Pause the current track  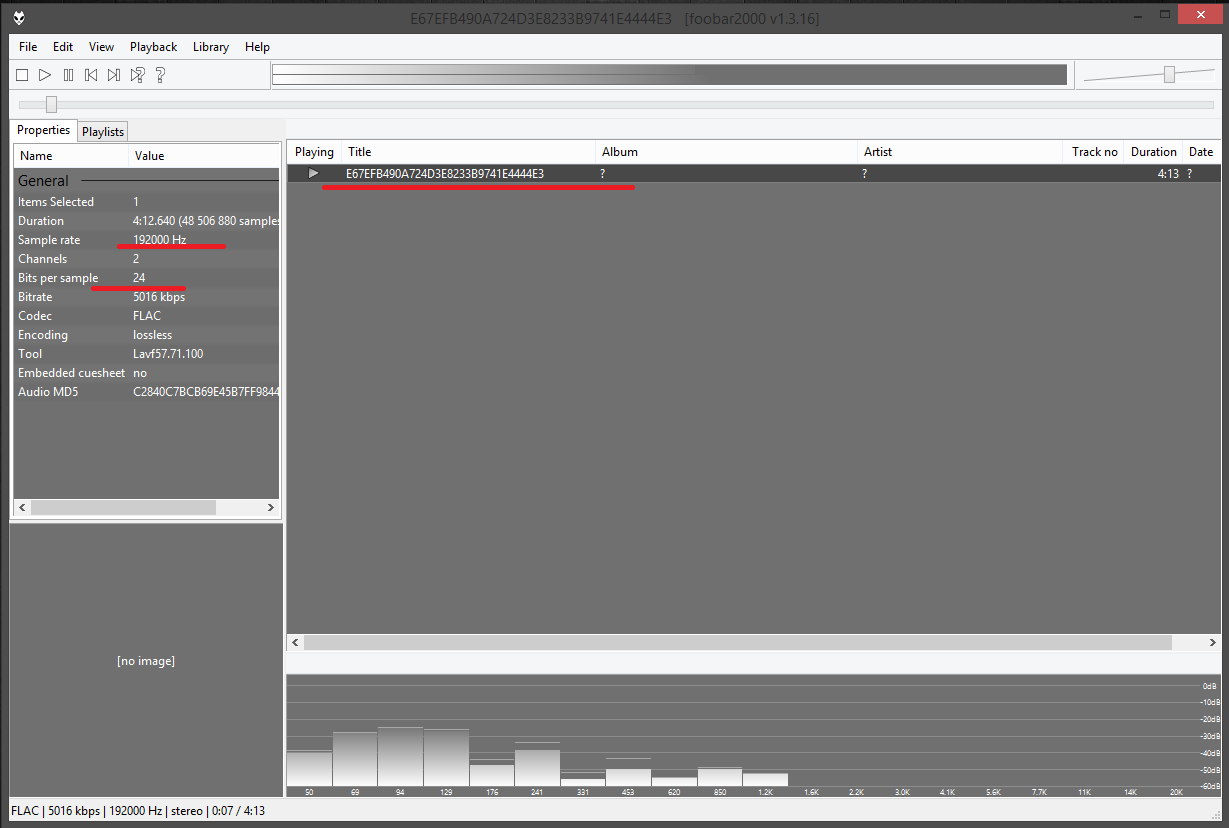click(68, 75)
